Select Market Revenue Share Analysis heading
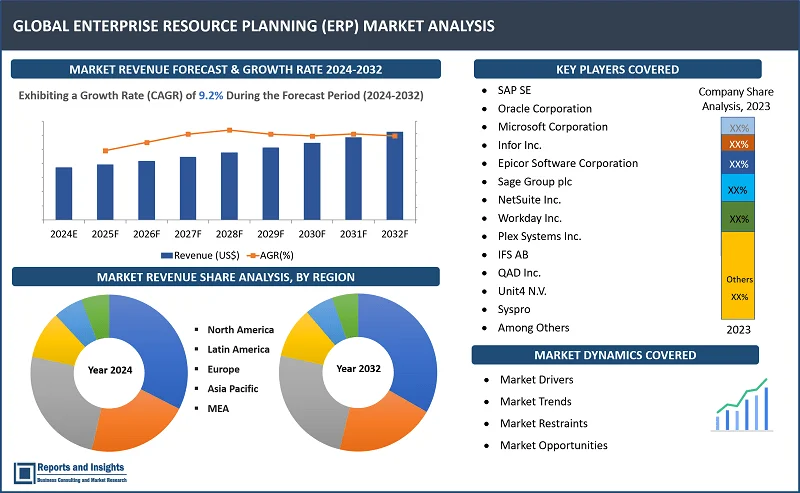800x493 pixels. pos(226,277)
